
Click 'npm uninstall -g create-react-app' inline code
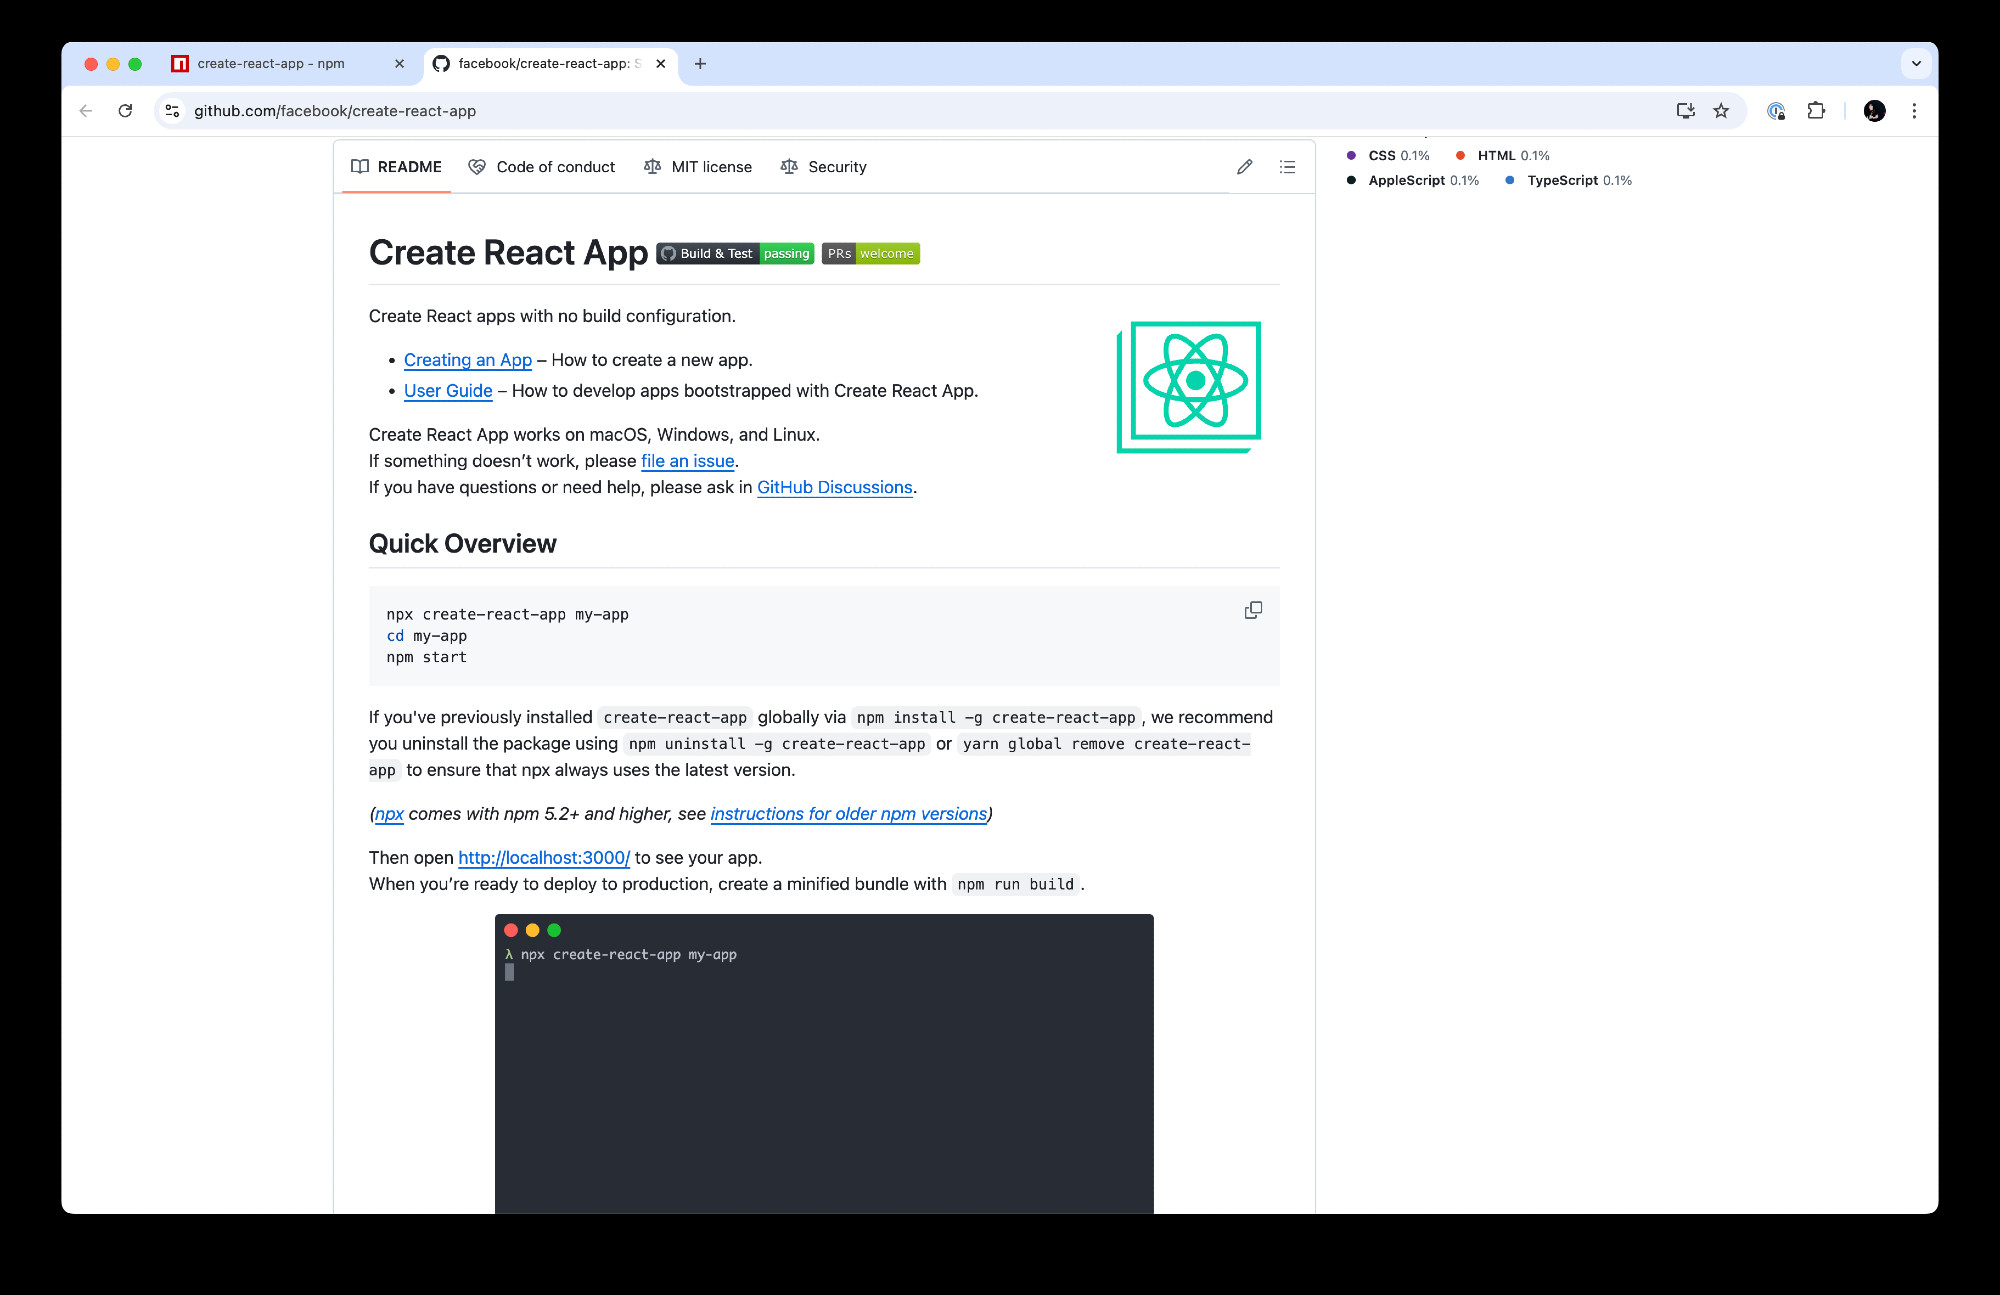[x=777, y=744]
